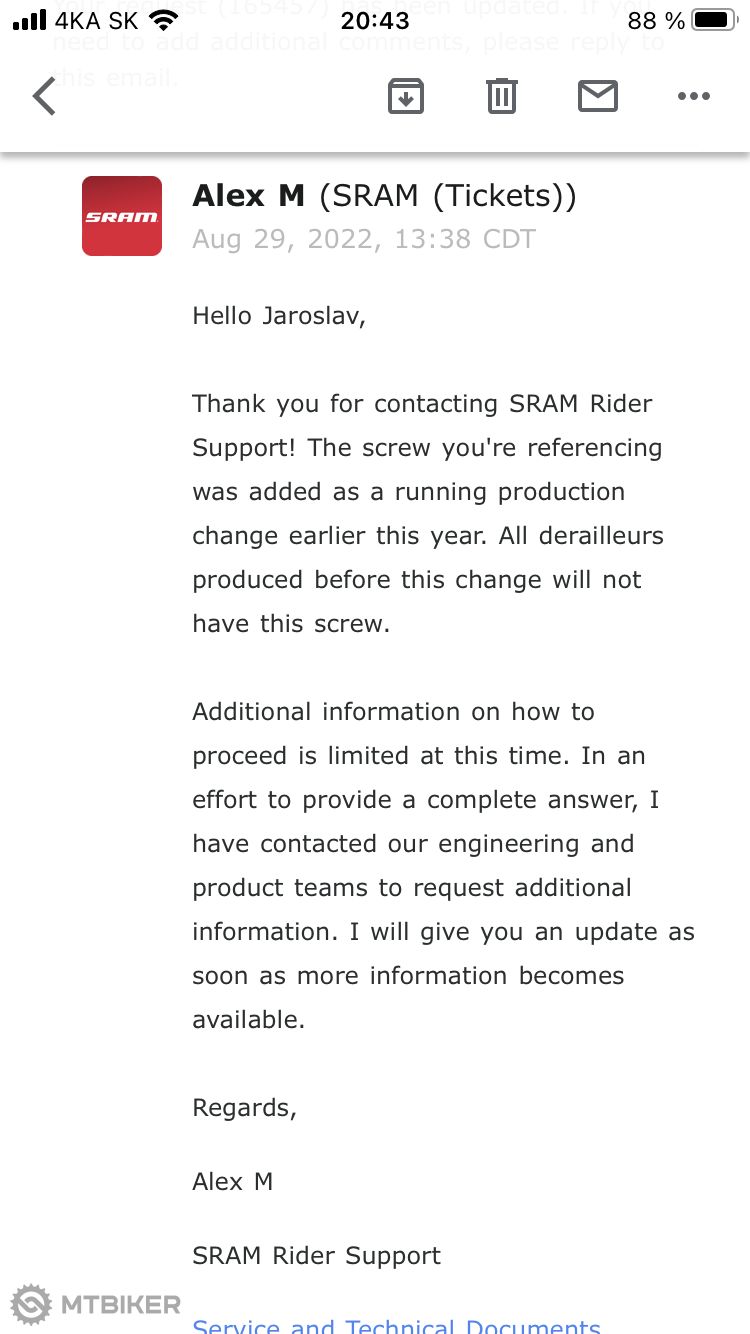Archive this email with the box icon
Screen dimensions: 750x1334
coord(406,96)
